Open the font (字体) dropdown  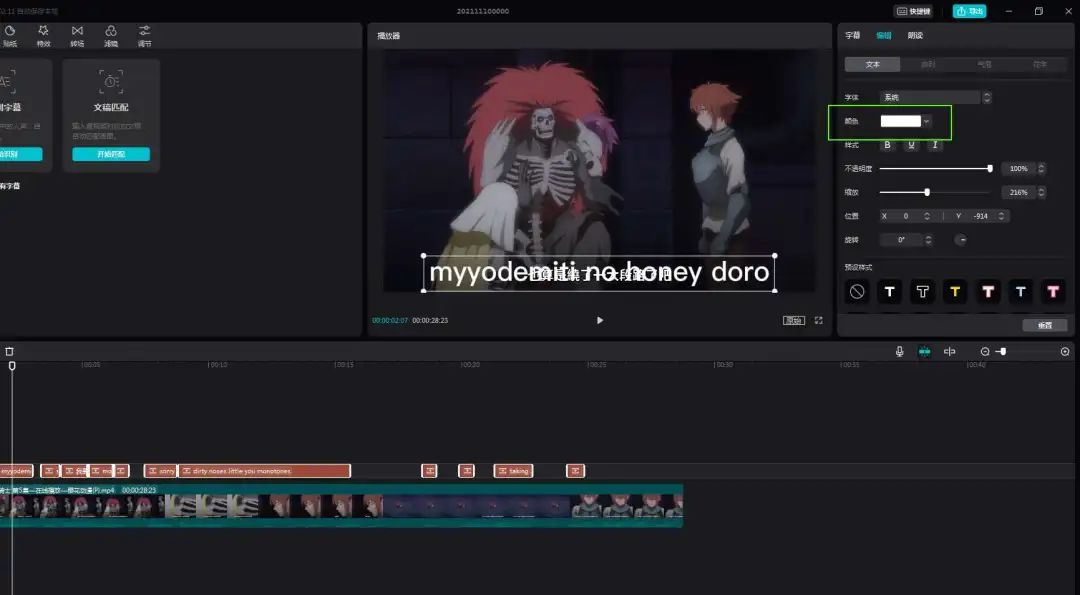(935, 97)
